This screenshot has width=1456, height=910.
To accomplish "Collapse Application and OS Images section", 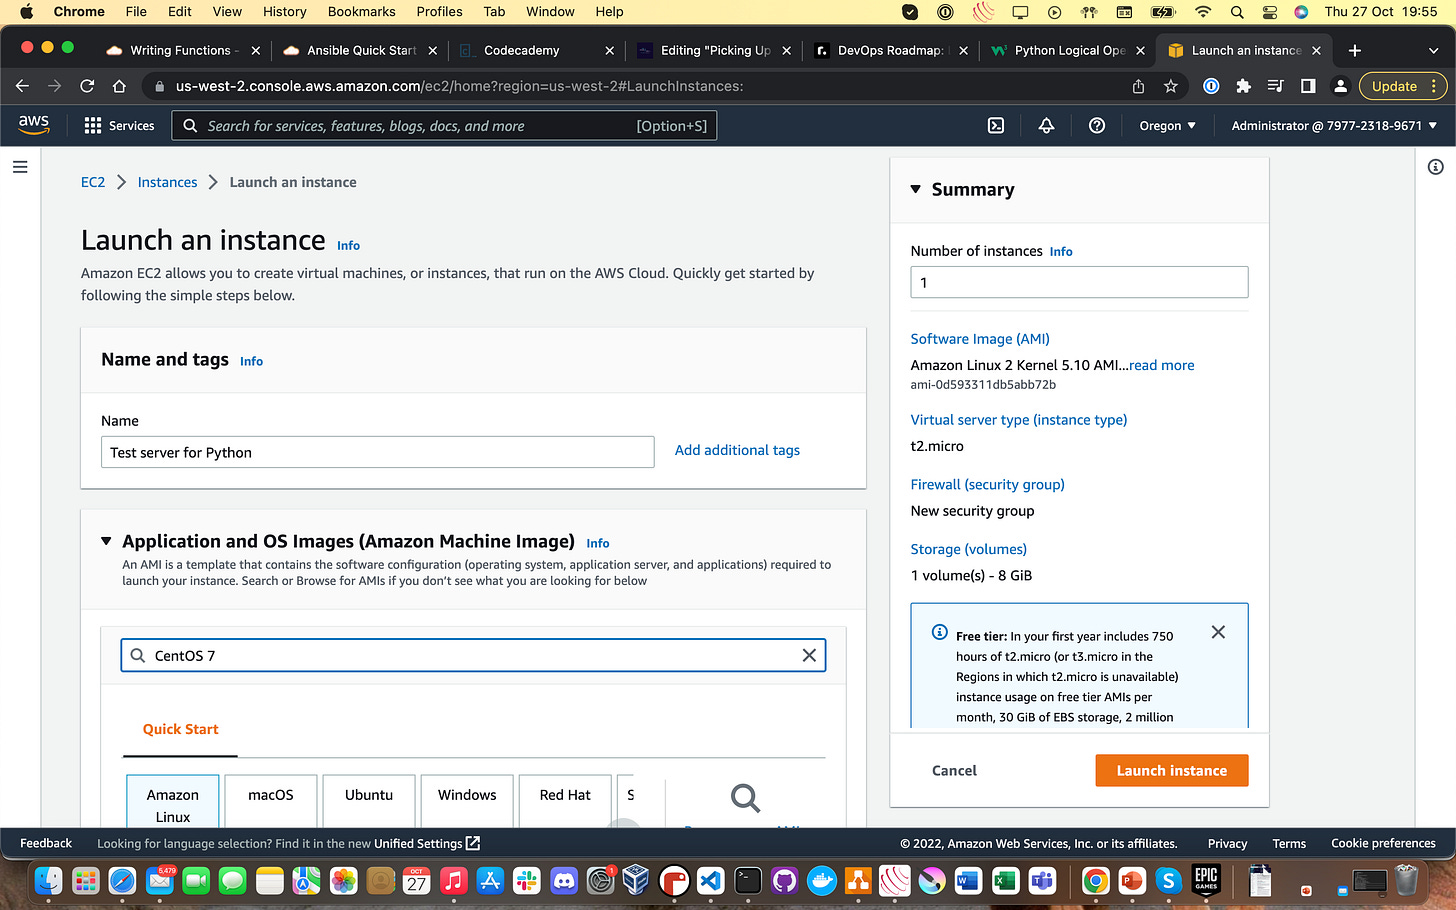I will pos(106,541).
